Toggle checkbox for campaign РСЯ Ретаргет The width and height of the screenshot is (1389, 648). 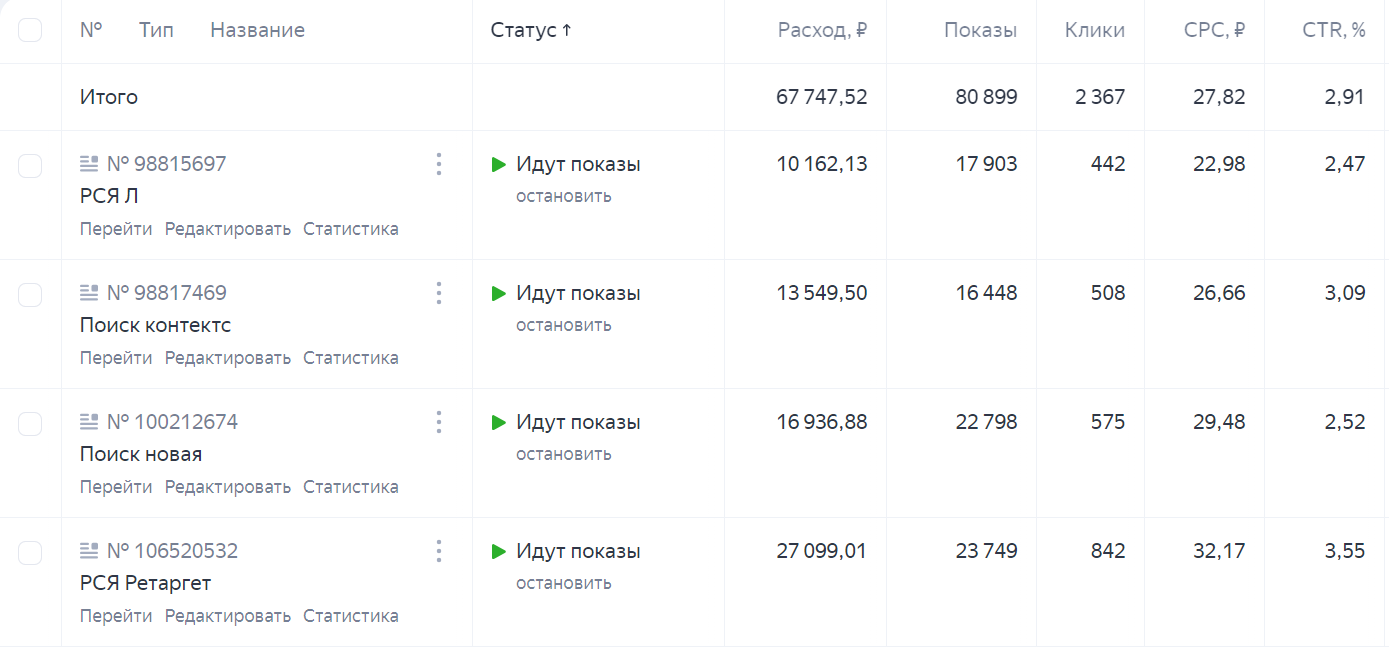point(30,553)
